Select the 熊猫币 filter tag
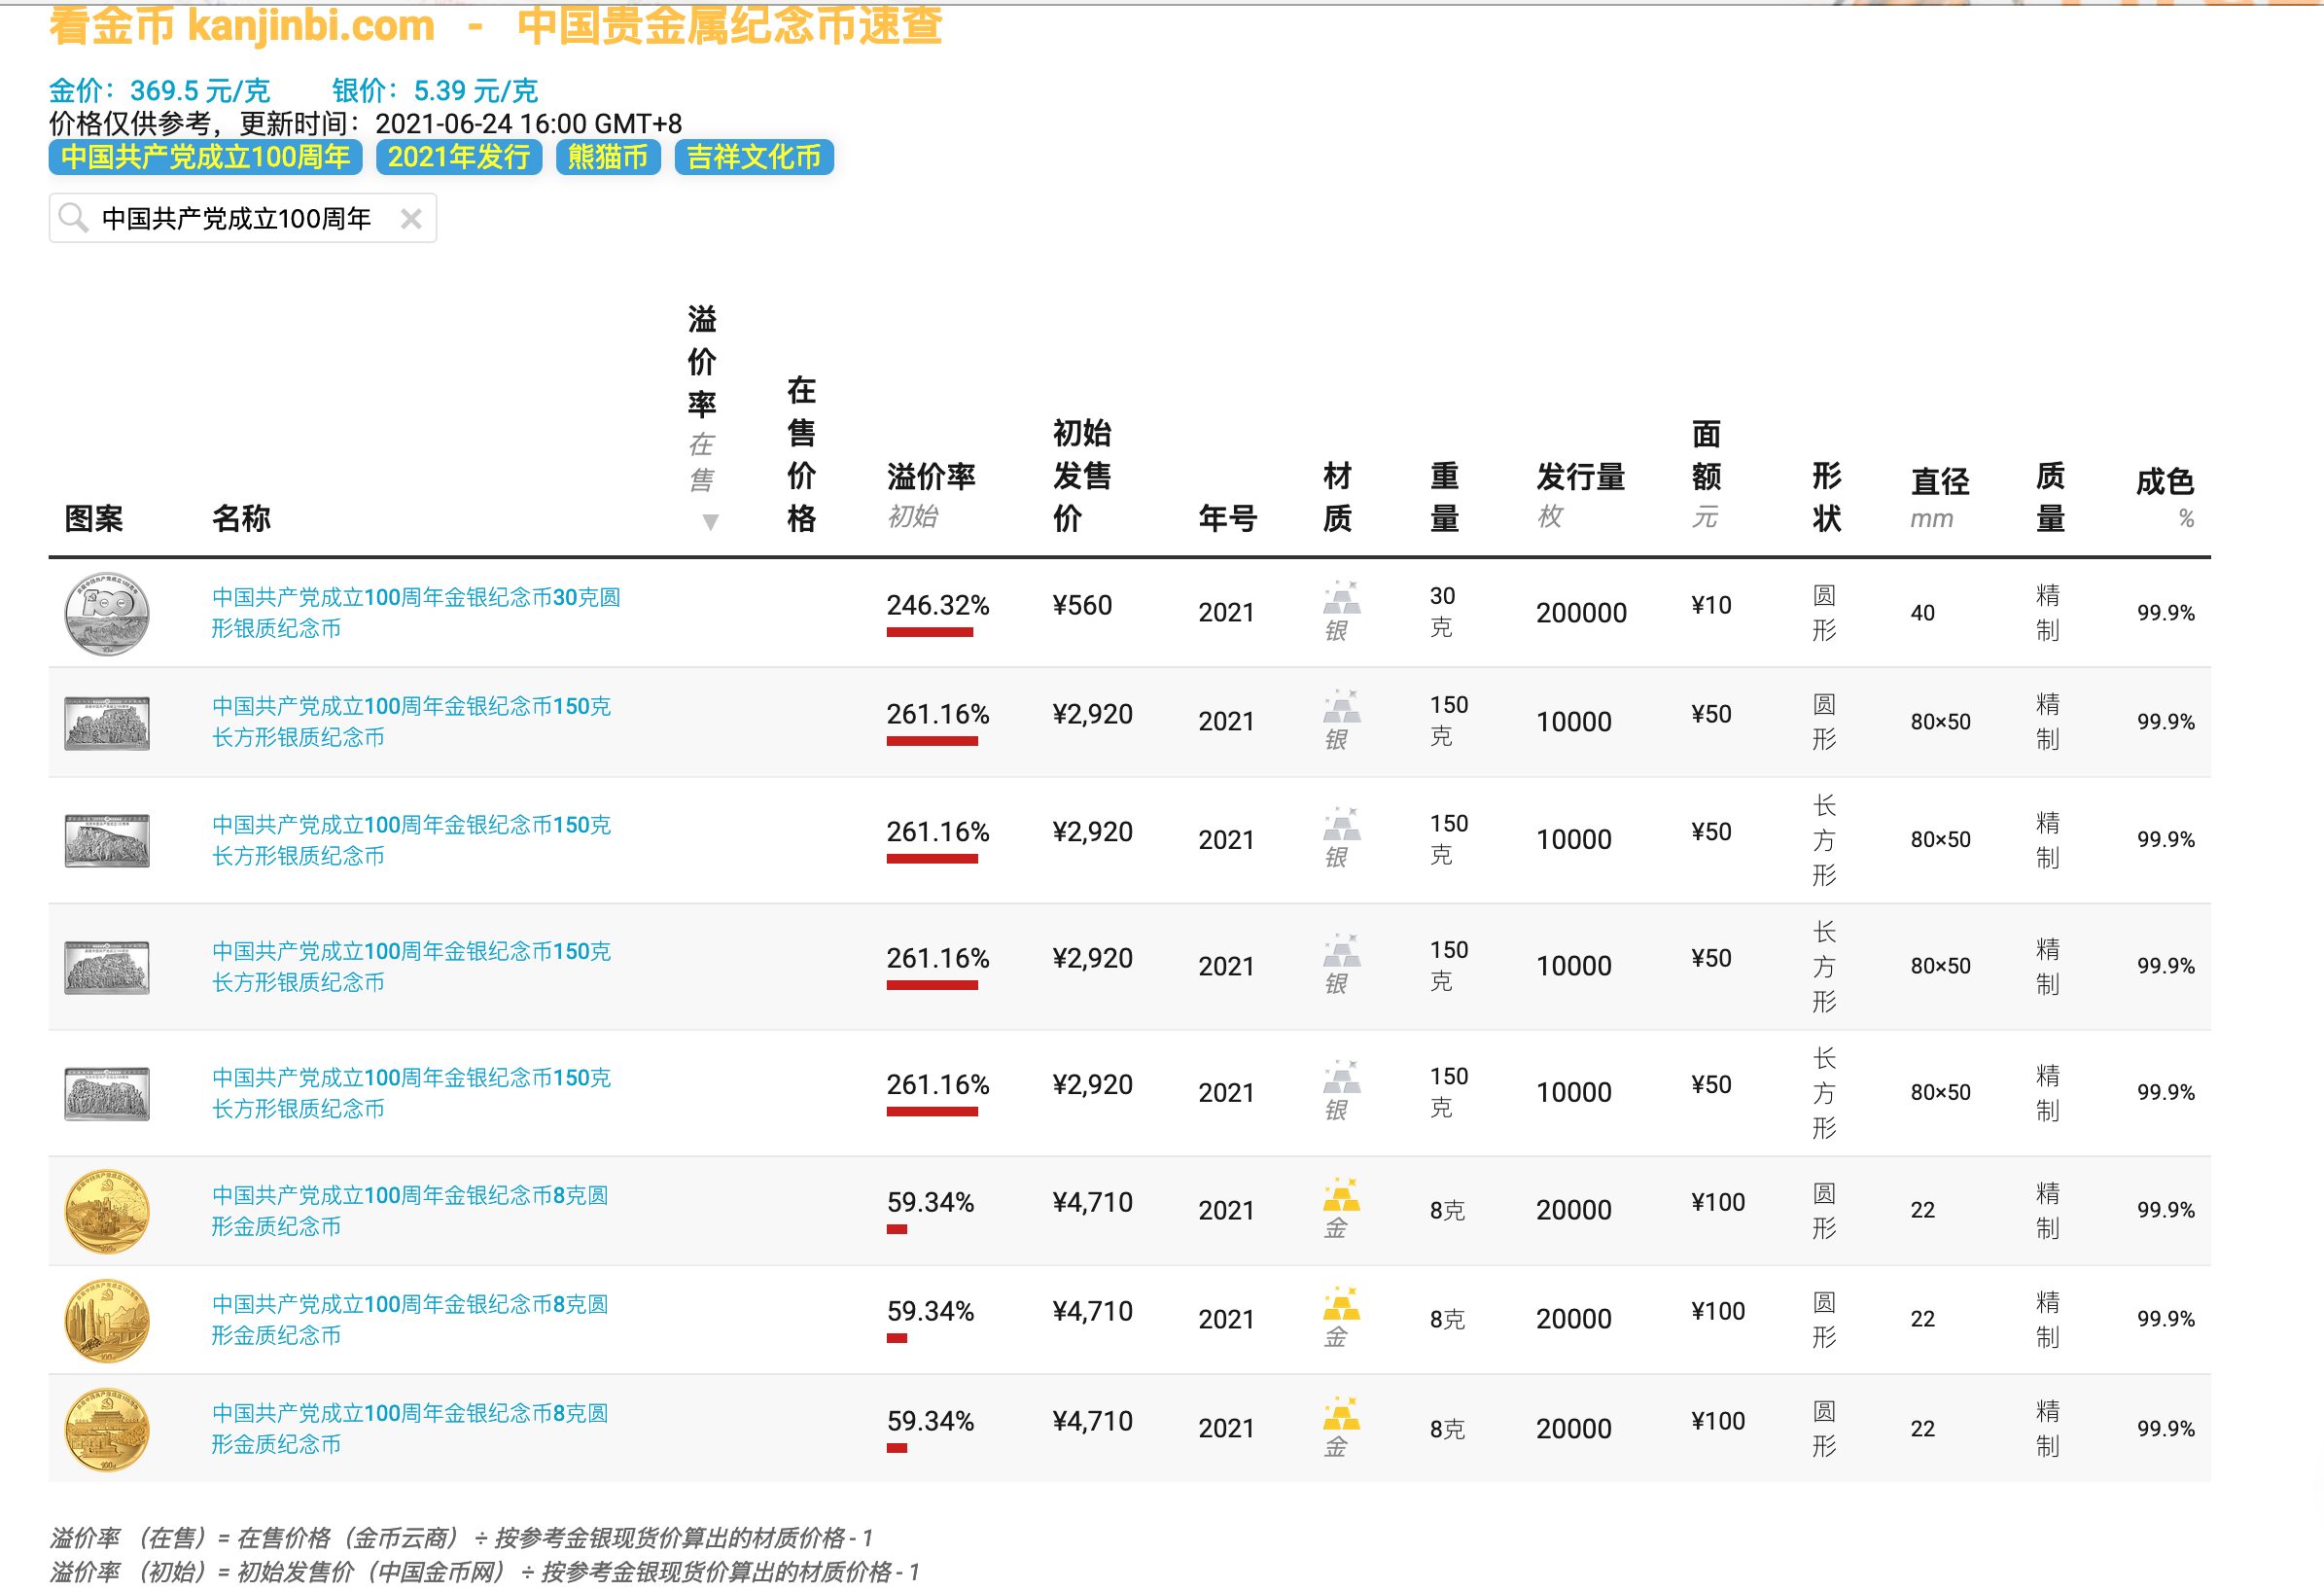 click(607, 157)
